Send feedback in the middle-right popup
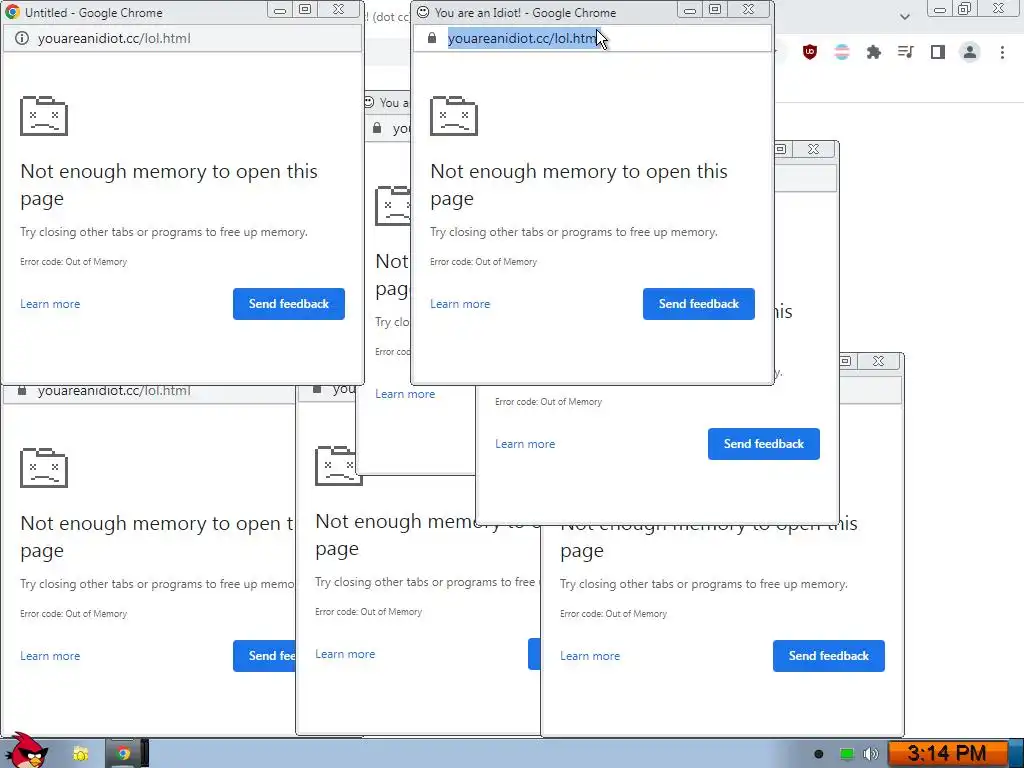 click(763, 444)
